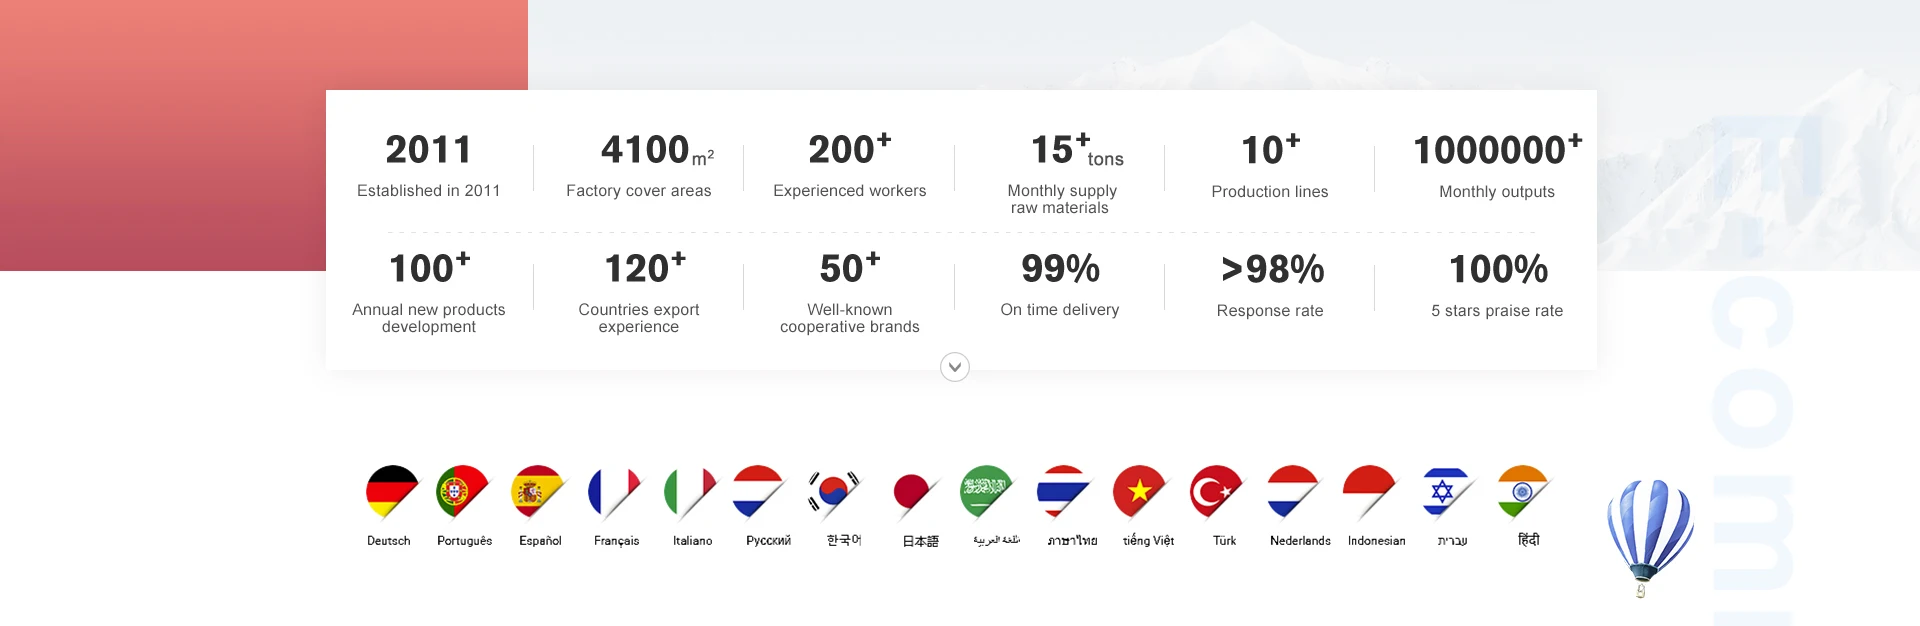This screenshot has height=626, width=1920.
Task: Choose the Spanish flag icon
Action: [537, 491]
